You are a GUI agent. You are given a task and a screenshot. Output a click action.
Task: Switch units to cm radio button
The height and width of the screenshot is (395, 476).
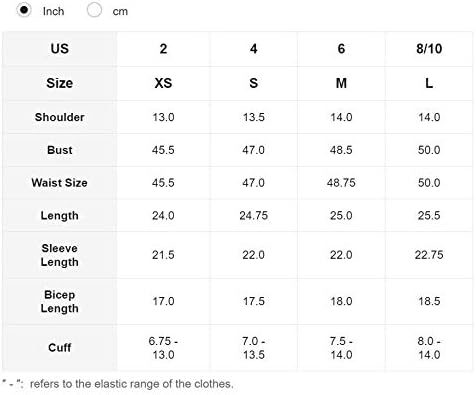pyautogui.click(x=94, y=10)
